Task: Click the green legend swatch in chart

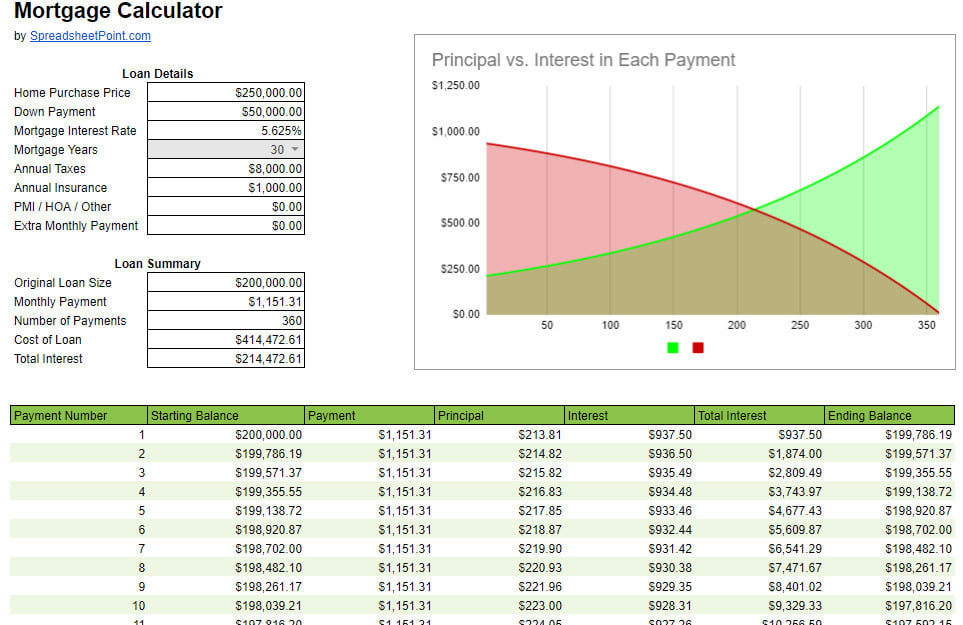Action: [x=673, y=347]
